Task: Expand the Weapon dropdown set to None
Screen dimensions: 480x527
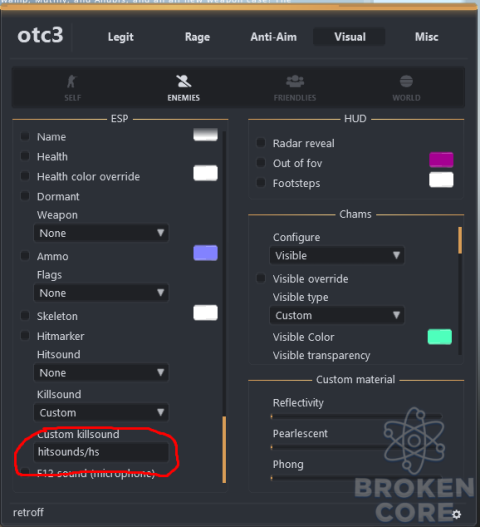Action: pyautogui.click(x=101, y=233)
